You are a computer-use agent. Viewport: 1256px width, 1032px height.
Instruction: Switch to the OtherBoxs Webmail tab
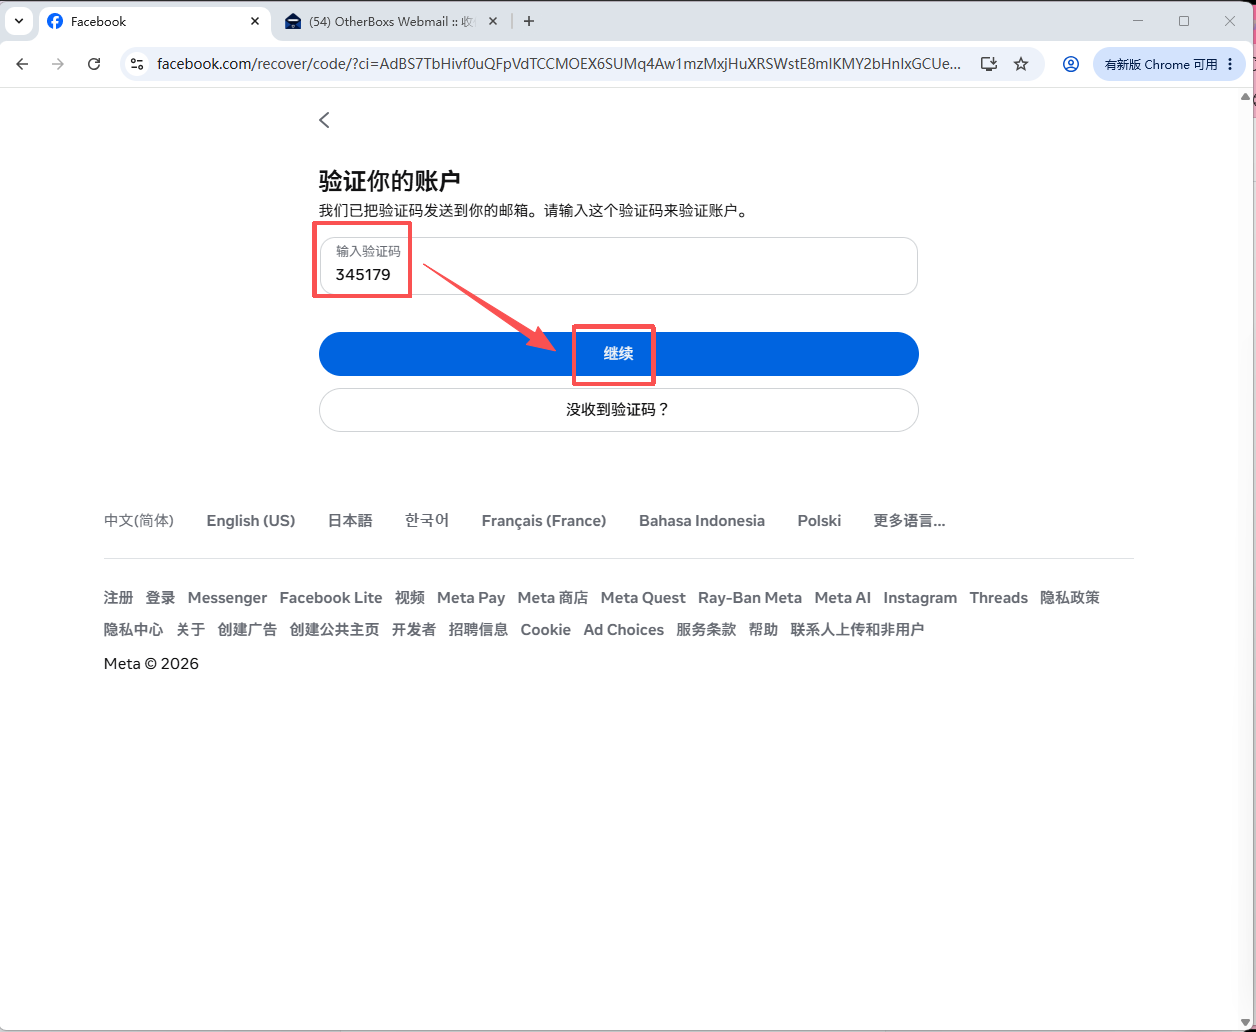click(x=392, y=21)
